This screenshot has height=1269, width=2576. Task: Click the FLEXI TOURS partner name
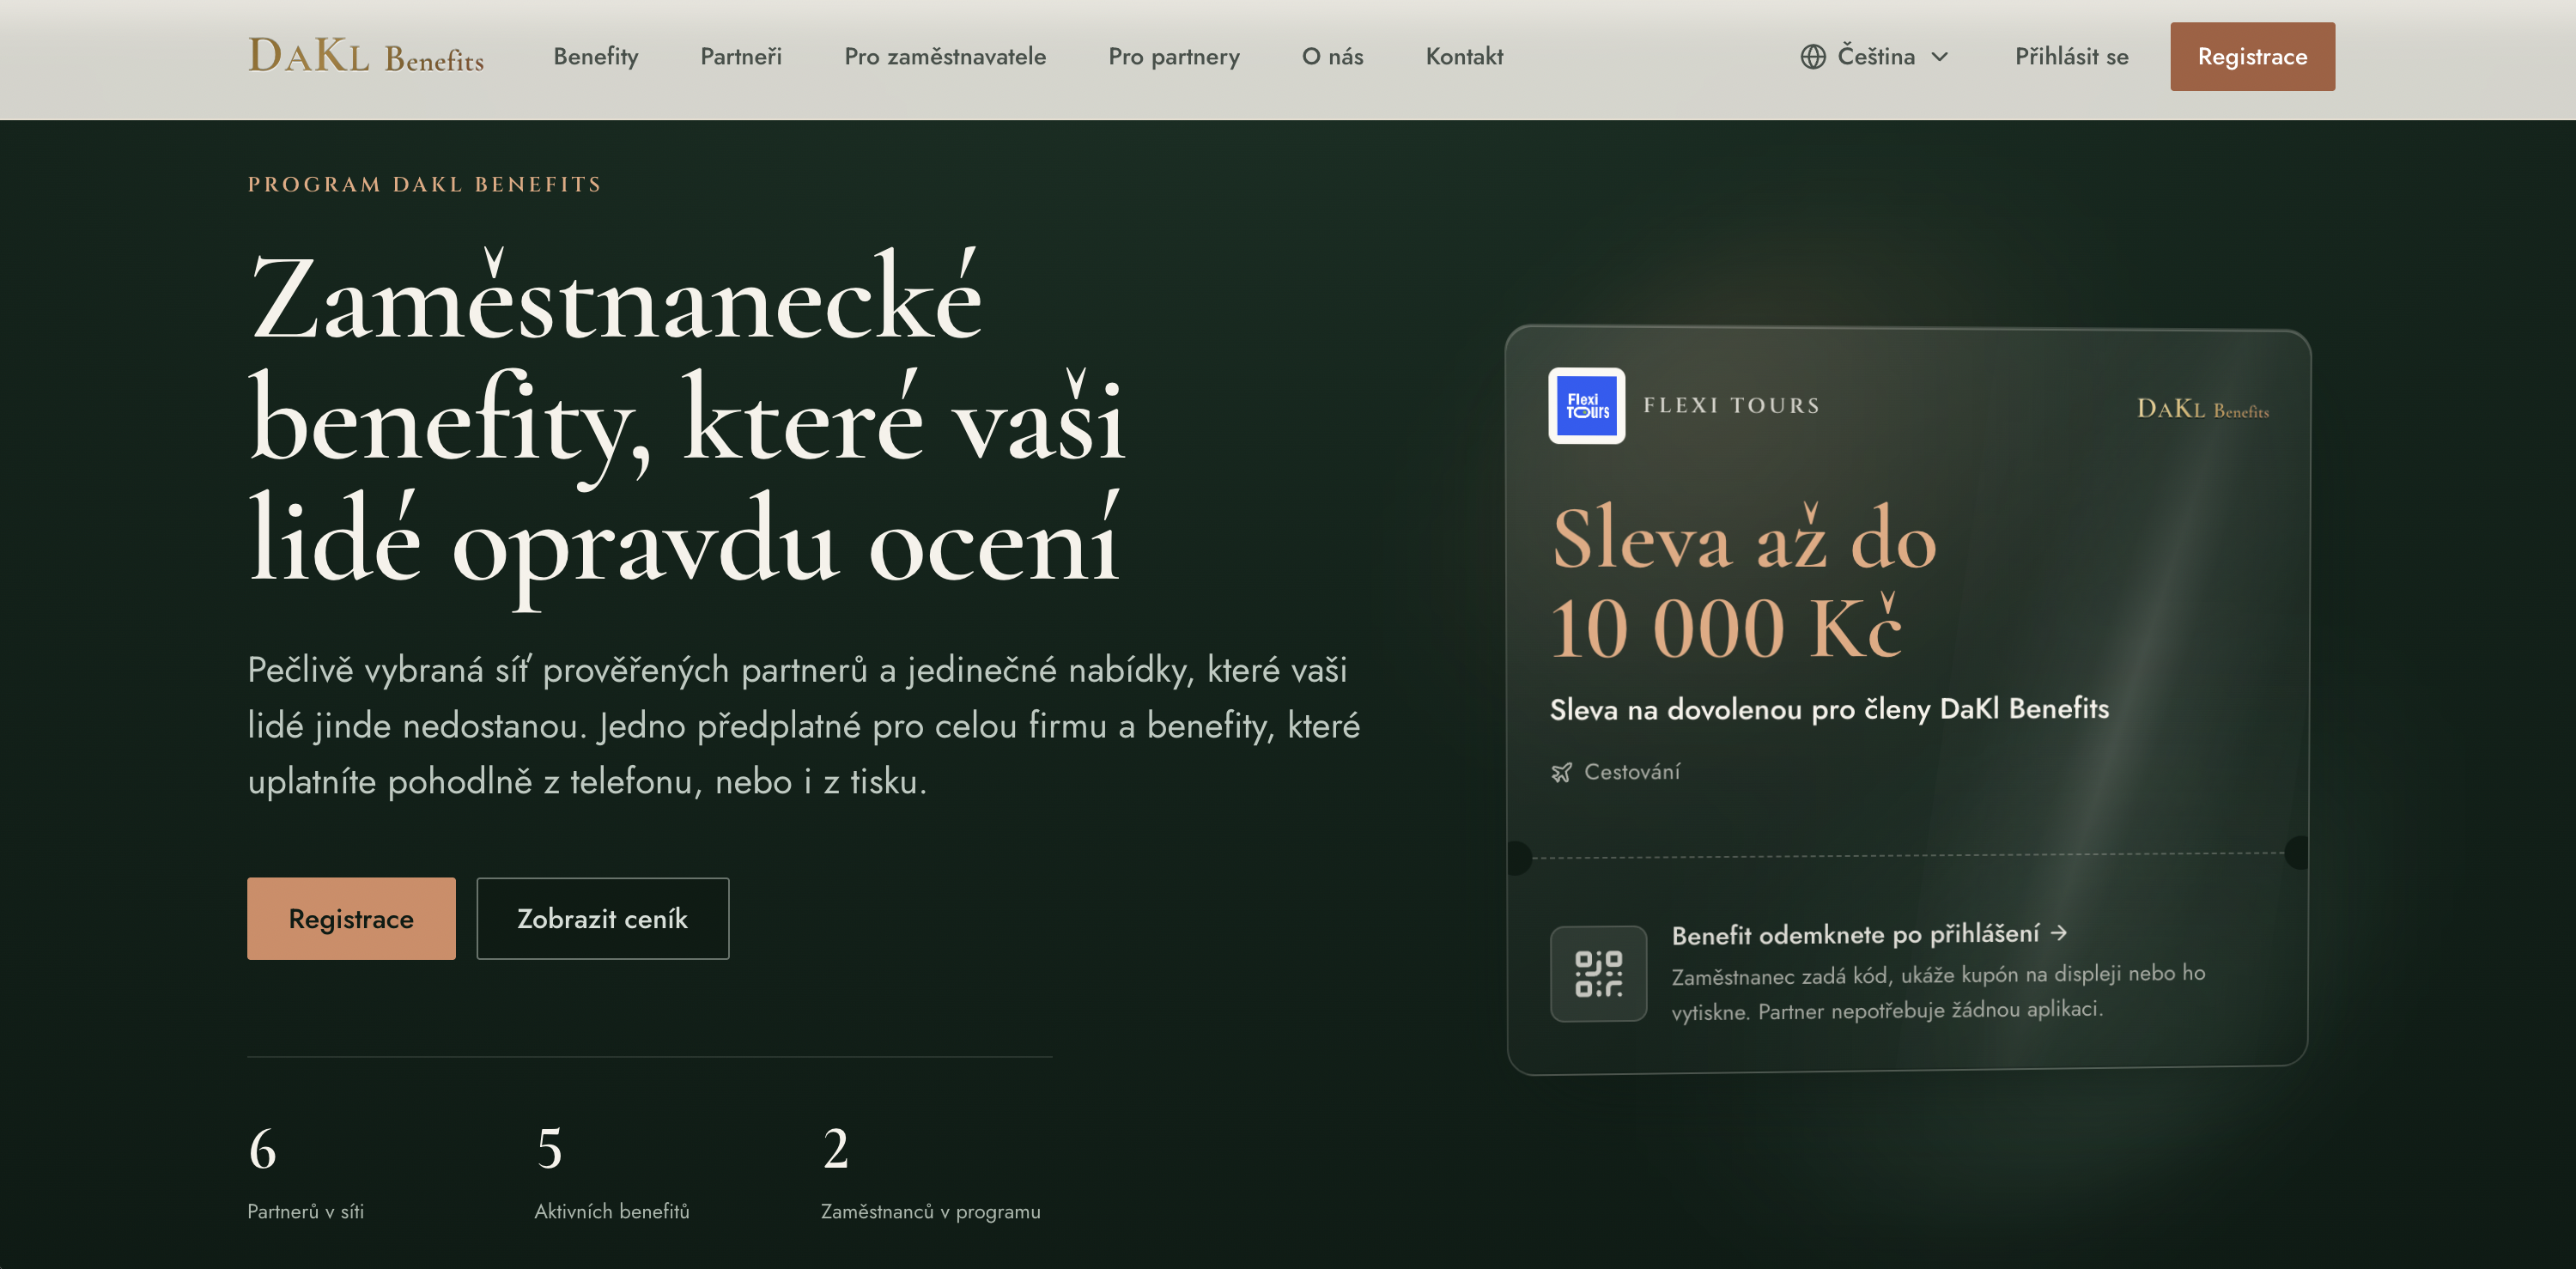pos(1731,406)
